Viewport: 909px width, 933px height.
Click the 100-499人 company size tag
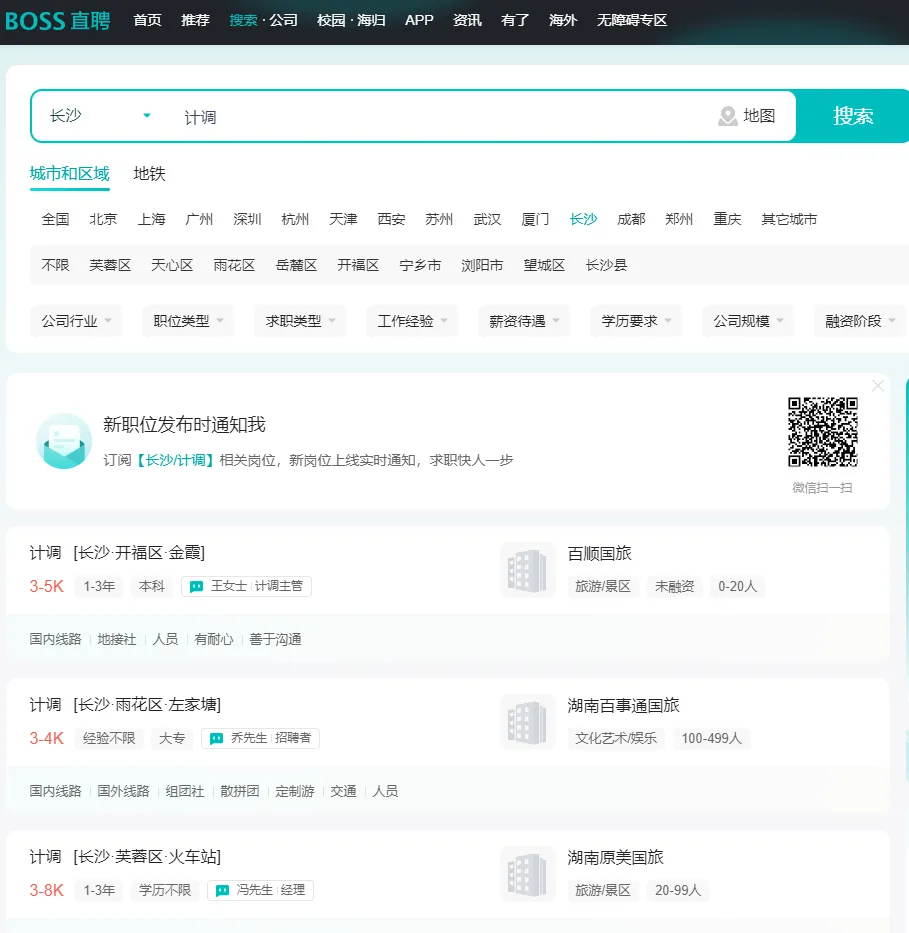pos(711,738)
